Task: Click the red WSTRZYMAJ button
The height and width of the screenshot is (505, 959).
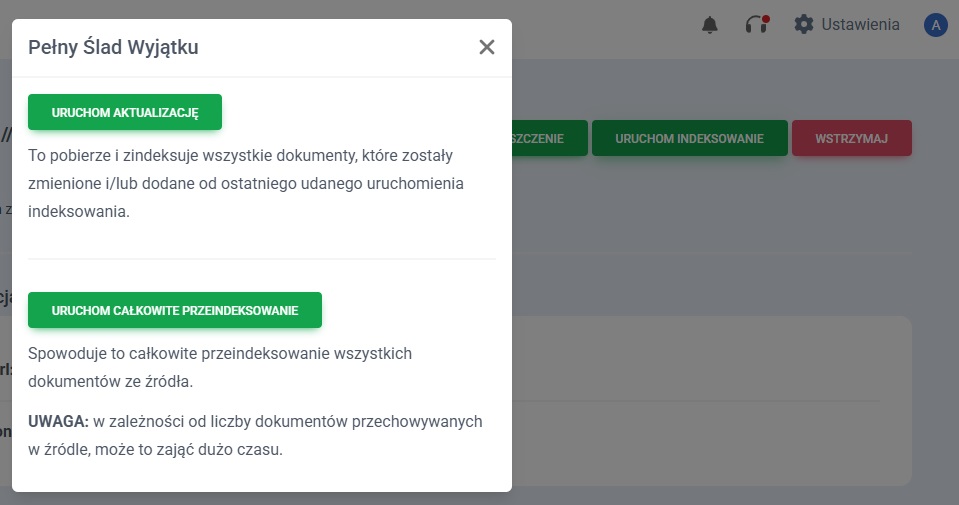Action: pyautogui.click(x=851, y=139)
